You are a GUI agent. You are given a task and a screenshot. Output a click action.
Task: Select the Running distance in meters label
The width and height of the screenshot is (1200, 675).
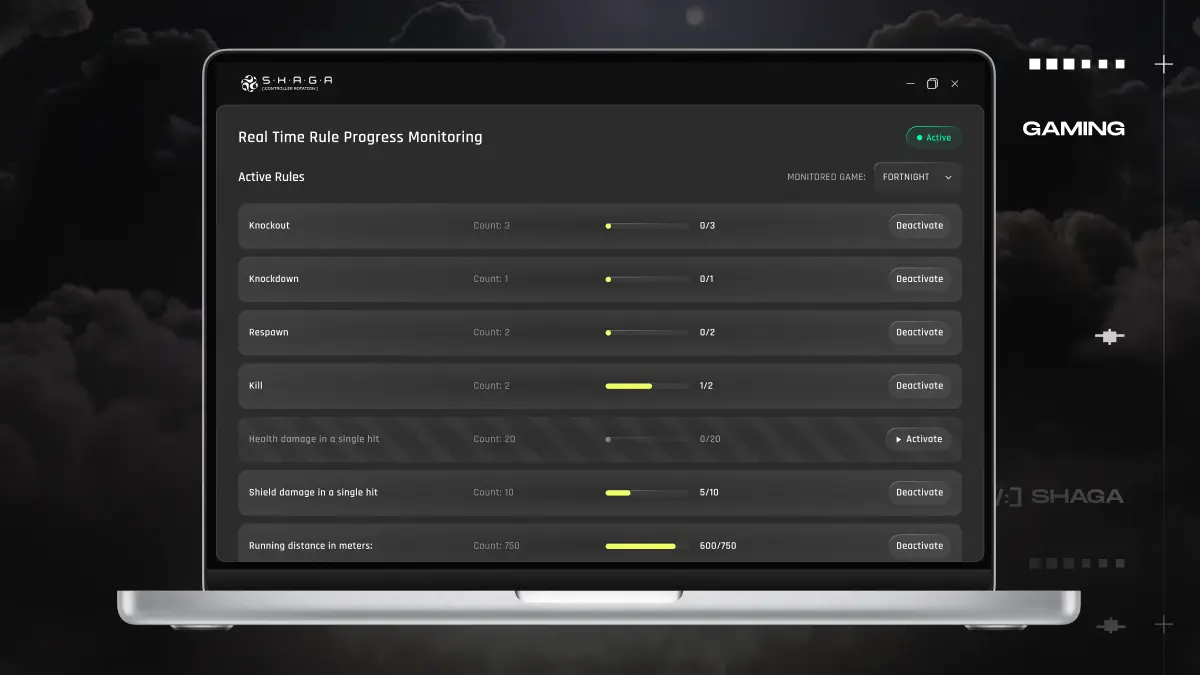[x=311, y=546]
